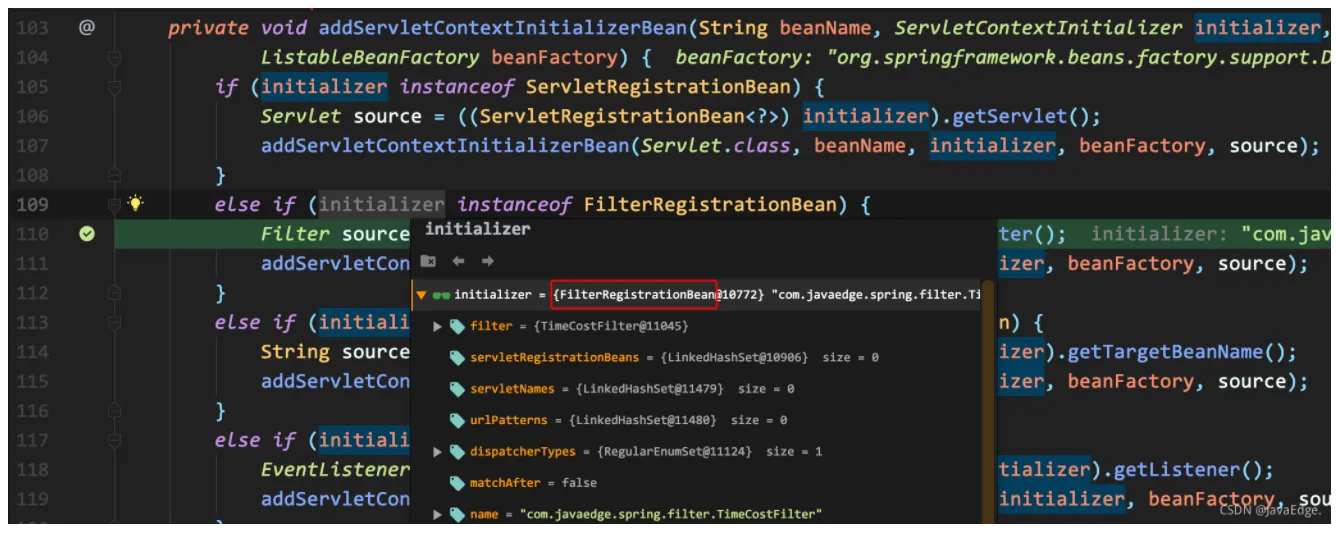Click the {FilterRegistrationBean@10772} value text
Screen dimensions: 1336x533
click(658, 295)
